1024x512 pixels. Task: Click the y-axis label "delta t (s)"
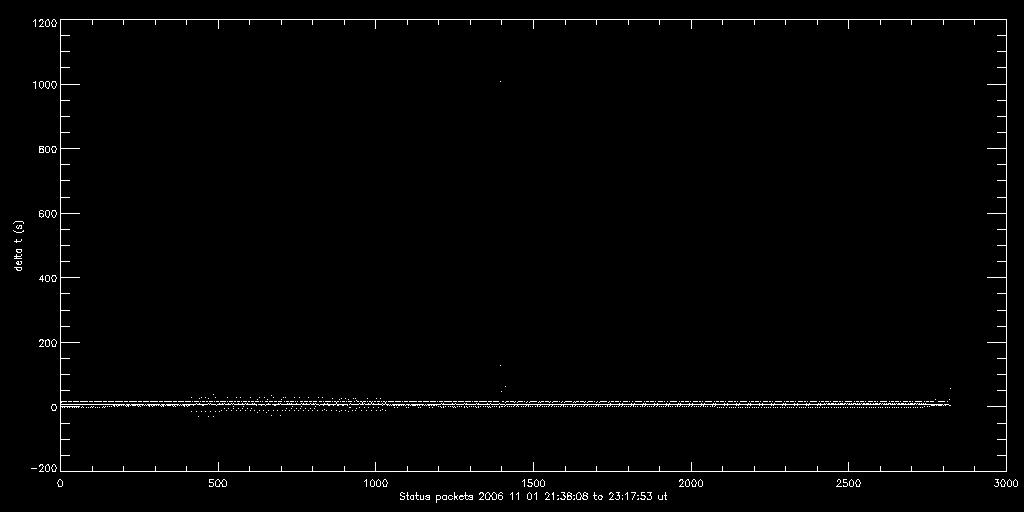point(19,245)
